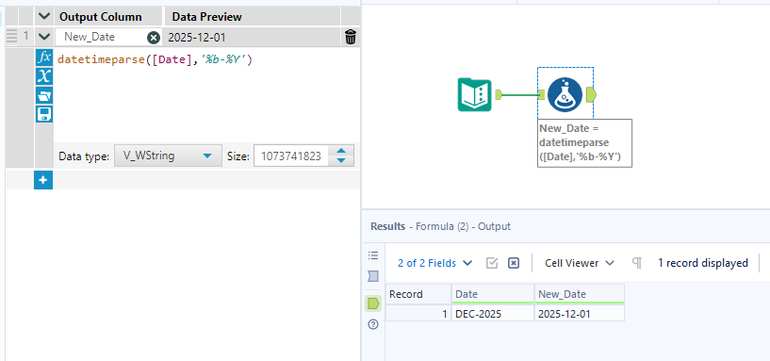Open the Results help question icon
The width and height of the screenshot is (770, 361).
click(x=373, y=324)
